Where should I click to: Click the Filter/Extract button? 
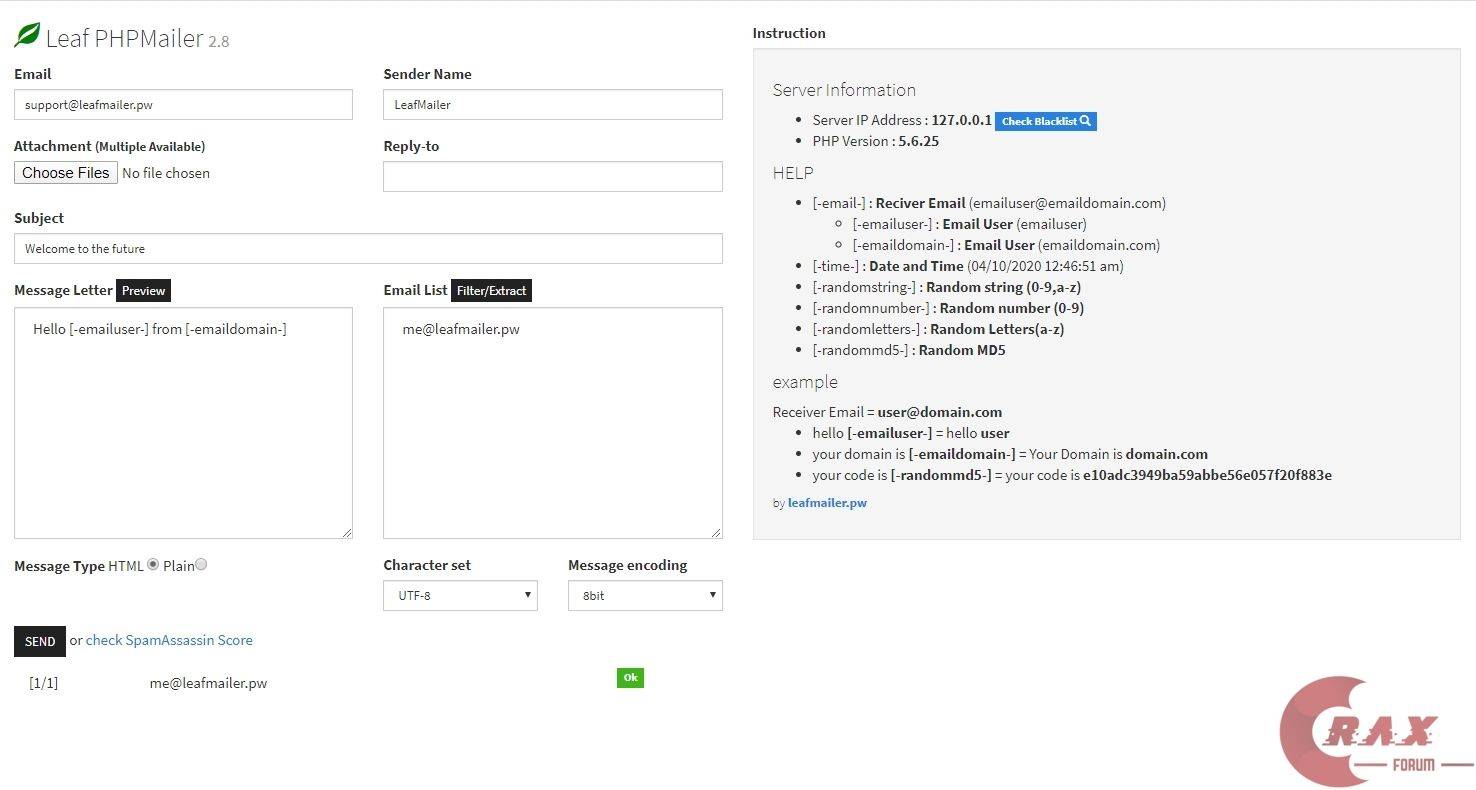(x=491, y=291)
